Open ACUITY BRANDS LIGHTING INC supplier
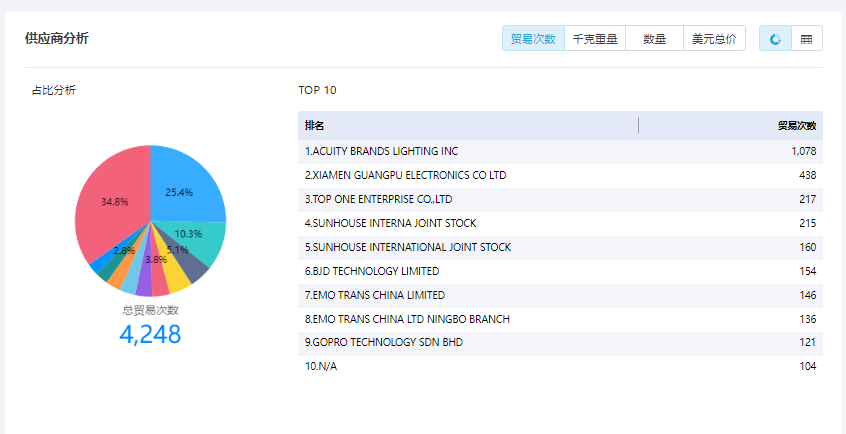The width and height of the screenshot is (846, 434). pyautogui.click(x=381, y=152)
